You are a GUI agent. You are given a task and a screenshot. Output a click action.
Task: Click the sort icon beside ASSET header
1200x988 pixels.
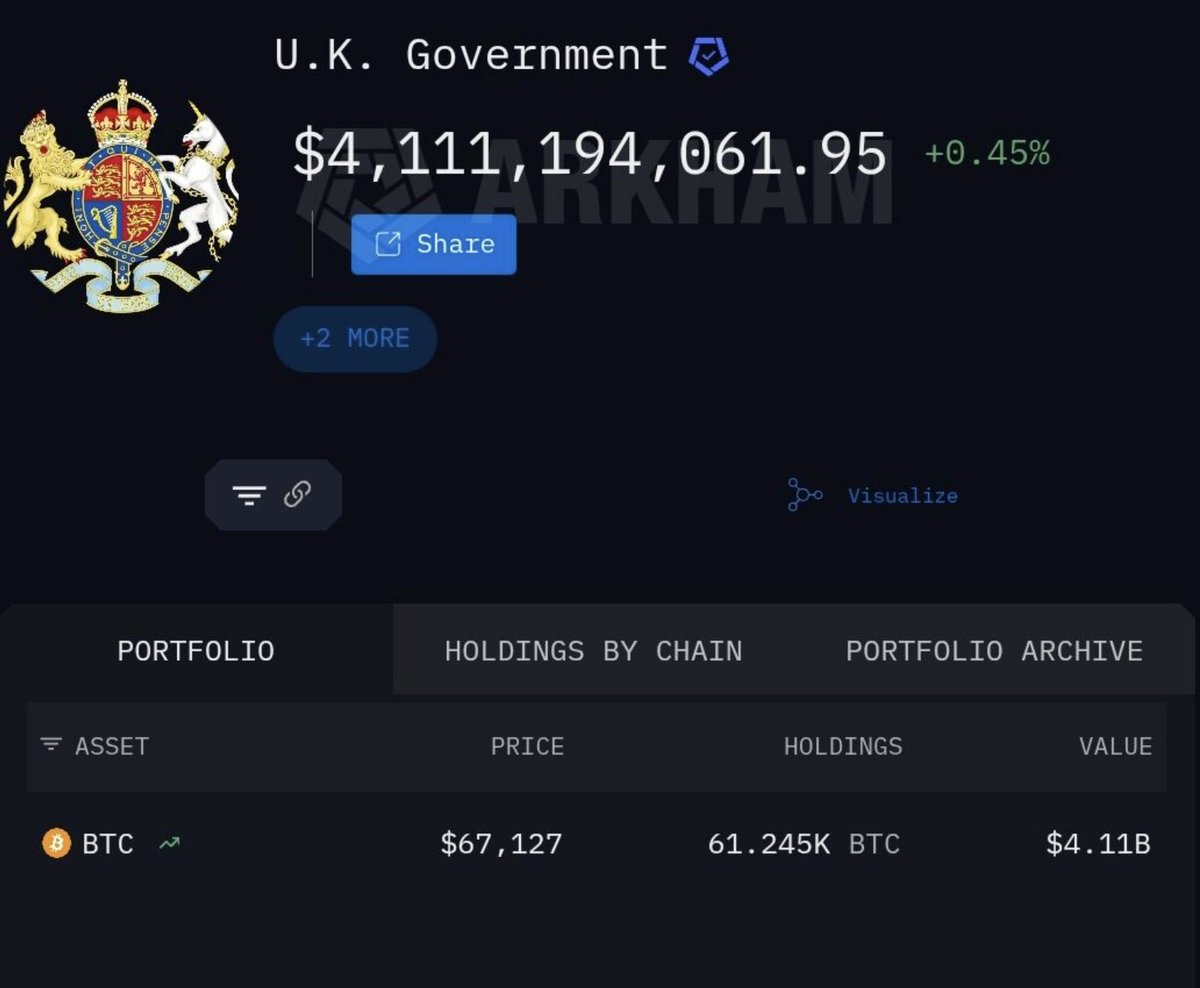(x=50, y=745)
